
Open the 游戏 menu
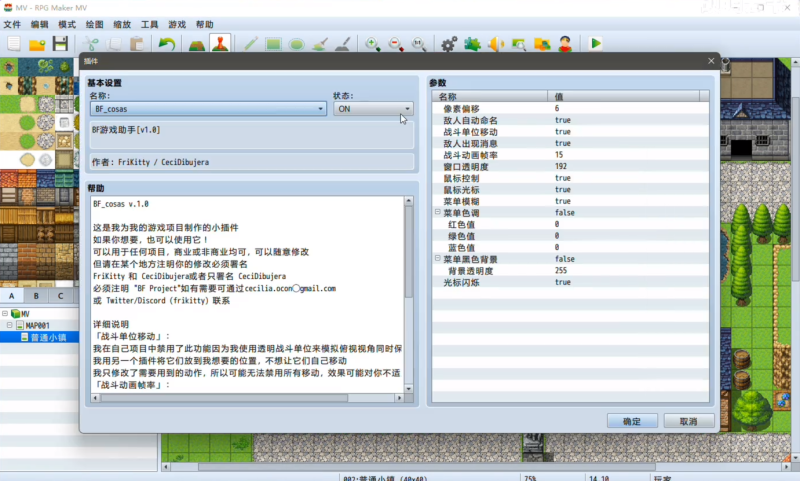[177, 24]
